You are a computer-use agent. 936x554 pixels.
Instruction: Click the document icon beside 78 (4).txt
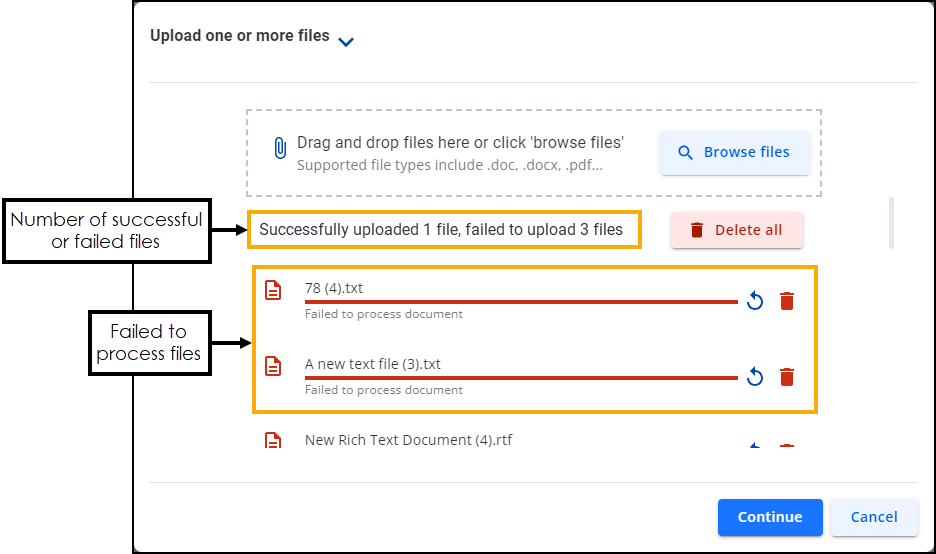tap(272, 290)
